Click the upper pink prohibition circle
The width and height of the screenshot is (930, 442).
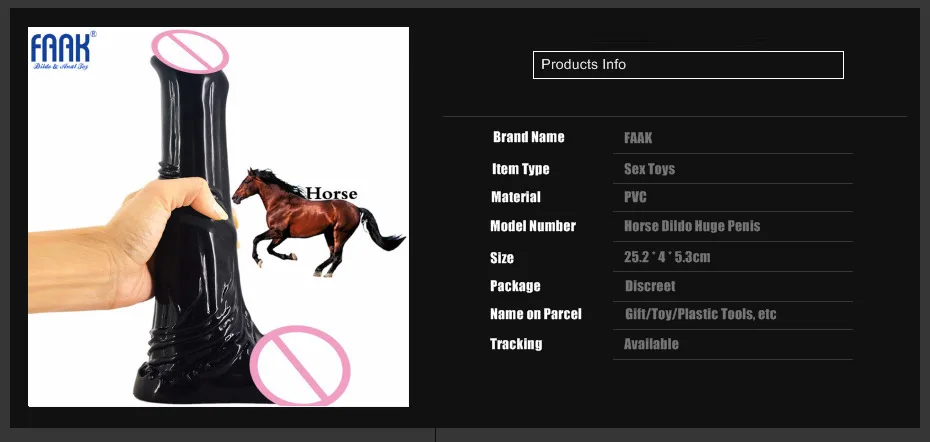190,52
